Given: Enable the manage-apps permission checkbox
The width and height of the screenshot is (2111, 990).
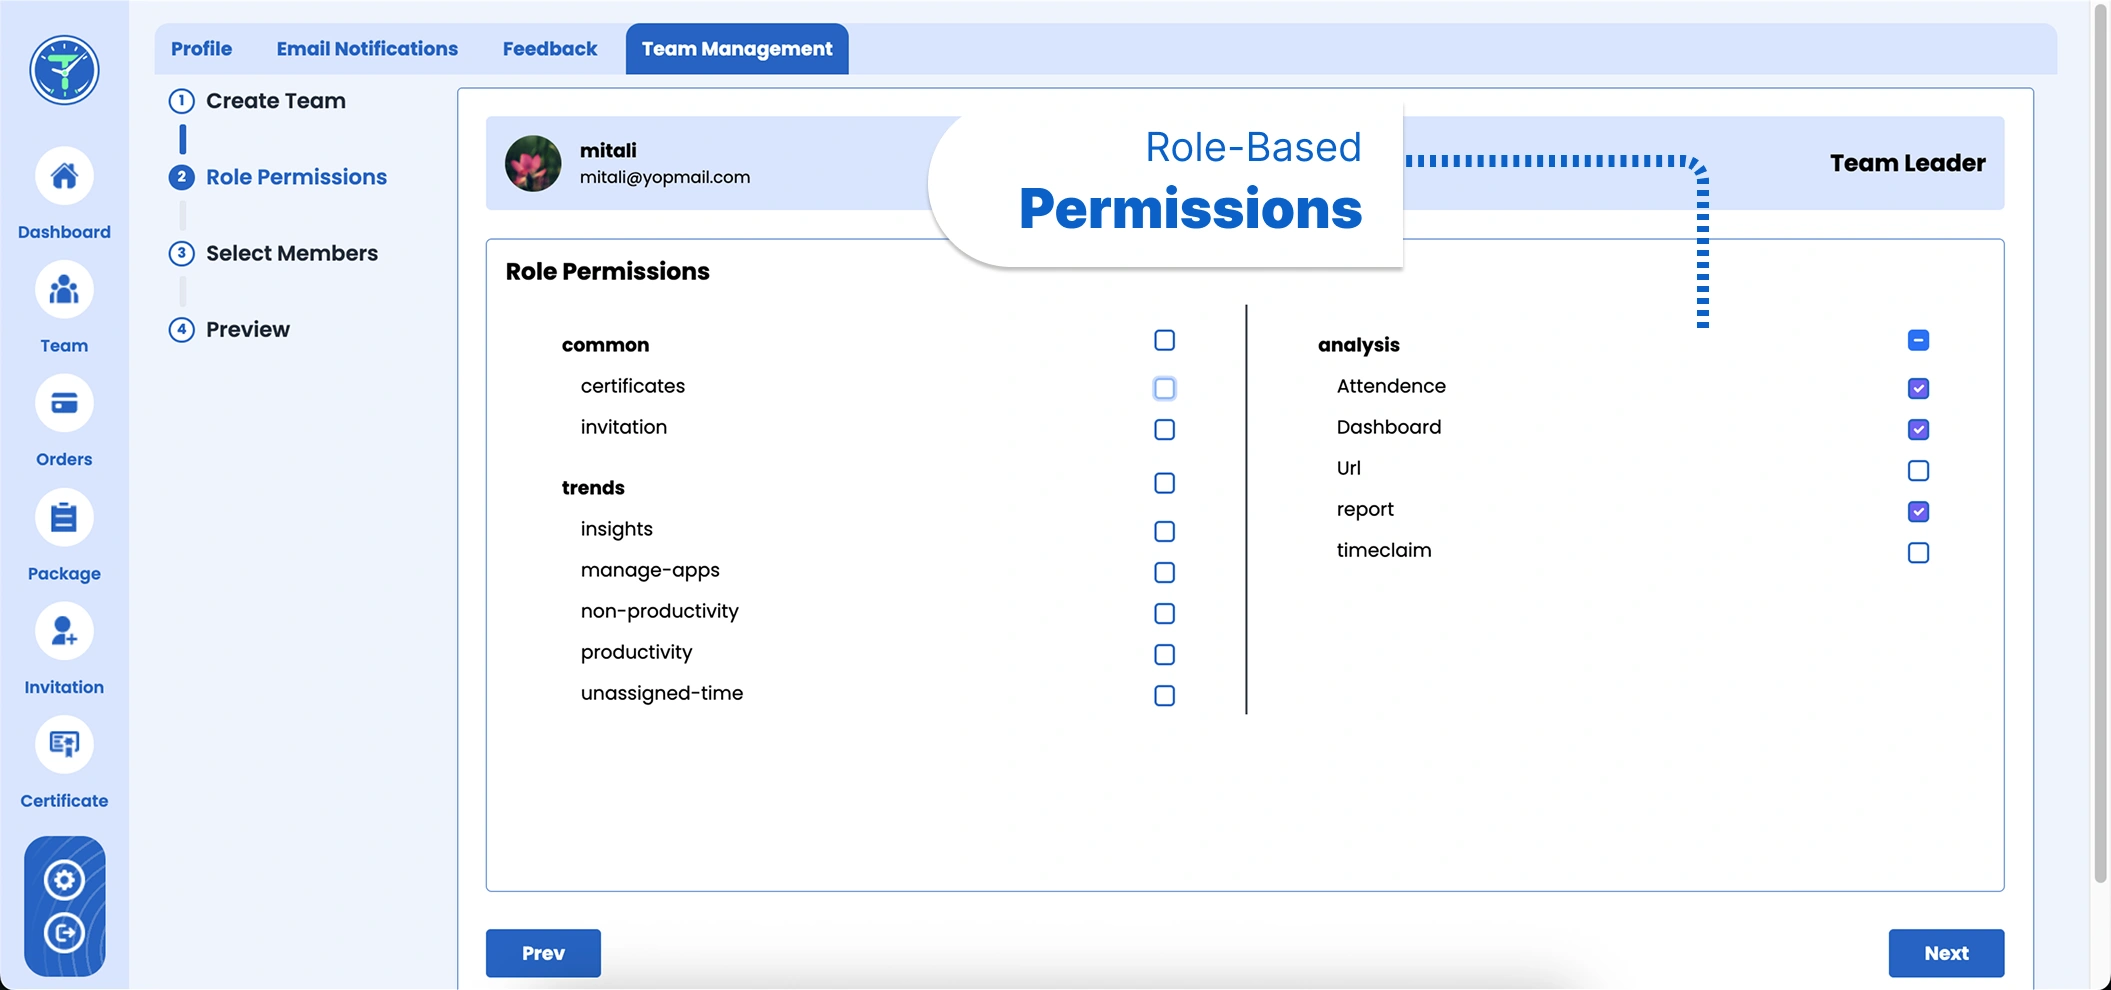Looking at the screenshot, I should pyautogui.click(x=1164, y=572).
